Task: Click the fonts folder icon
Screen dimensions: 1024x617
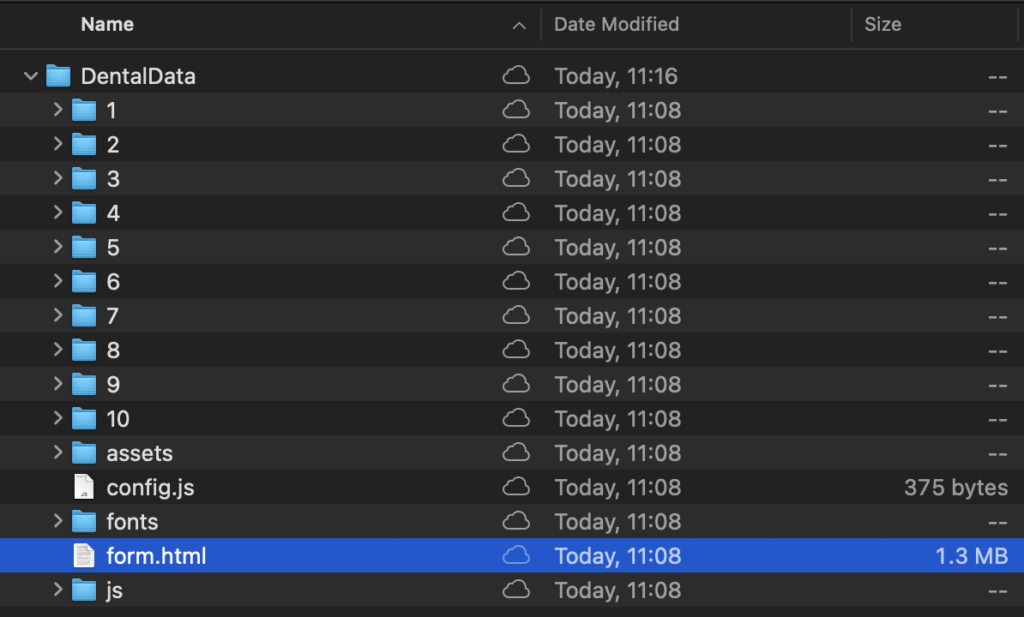Action: point(84,522)
